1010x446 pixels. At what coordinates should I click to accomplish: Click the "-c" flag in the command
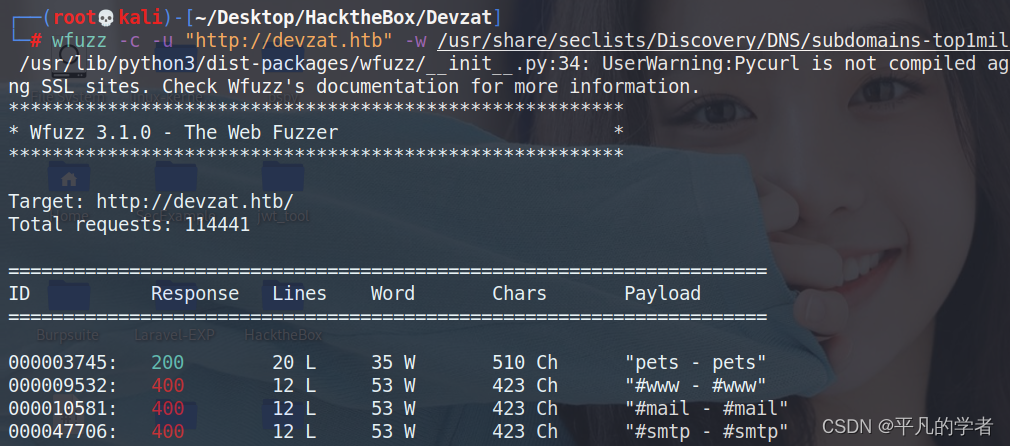129,41
